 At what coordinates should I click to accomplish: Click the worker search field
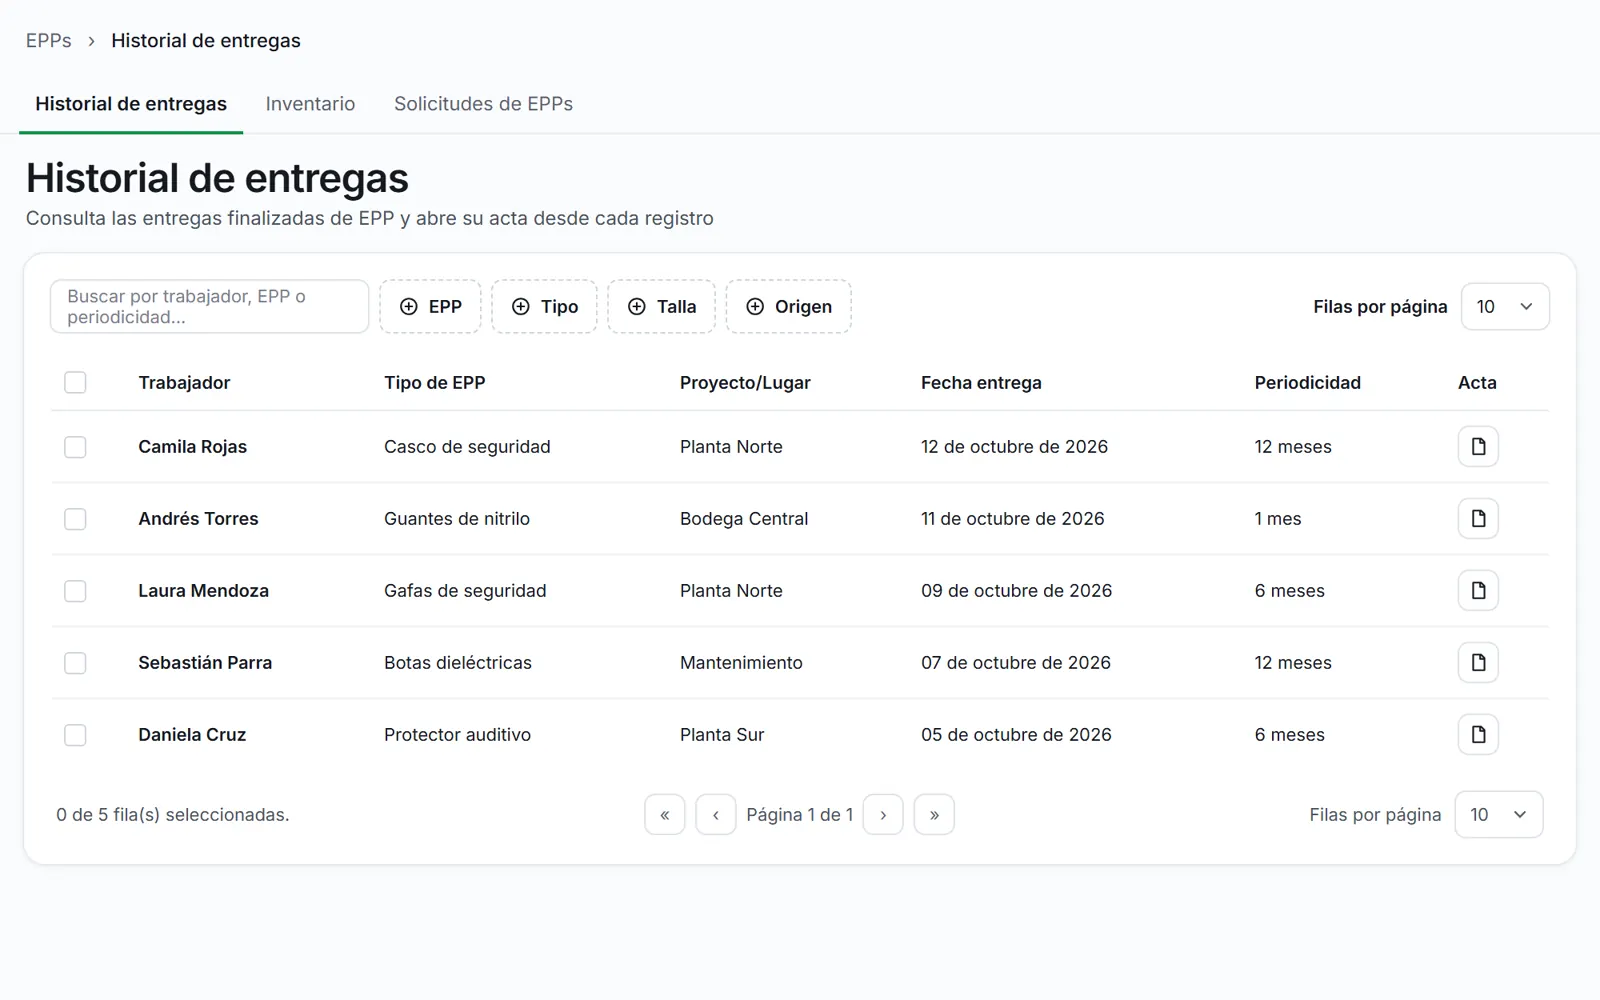click(x=210, y=306)
